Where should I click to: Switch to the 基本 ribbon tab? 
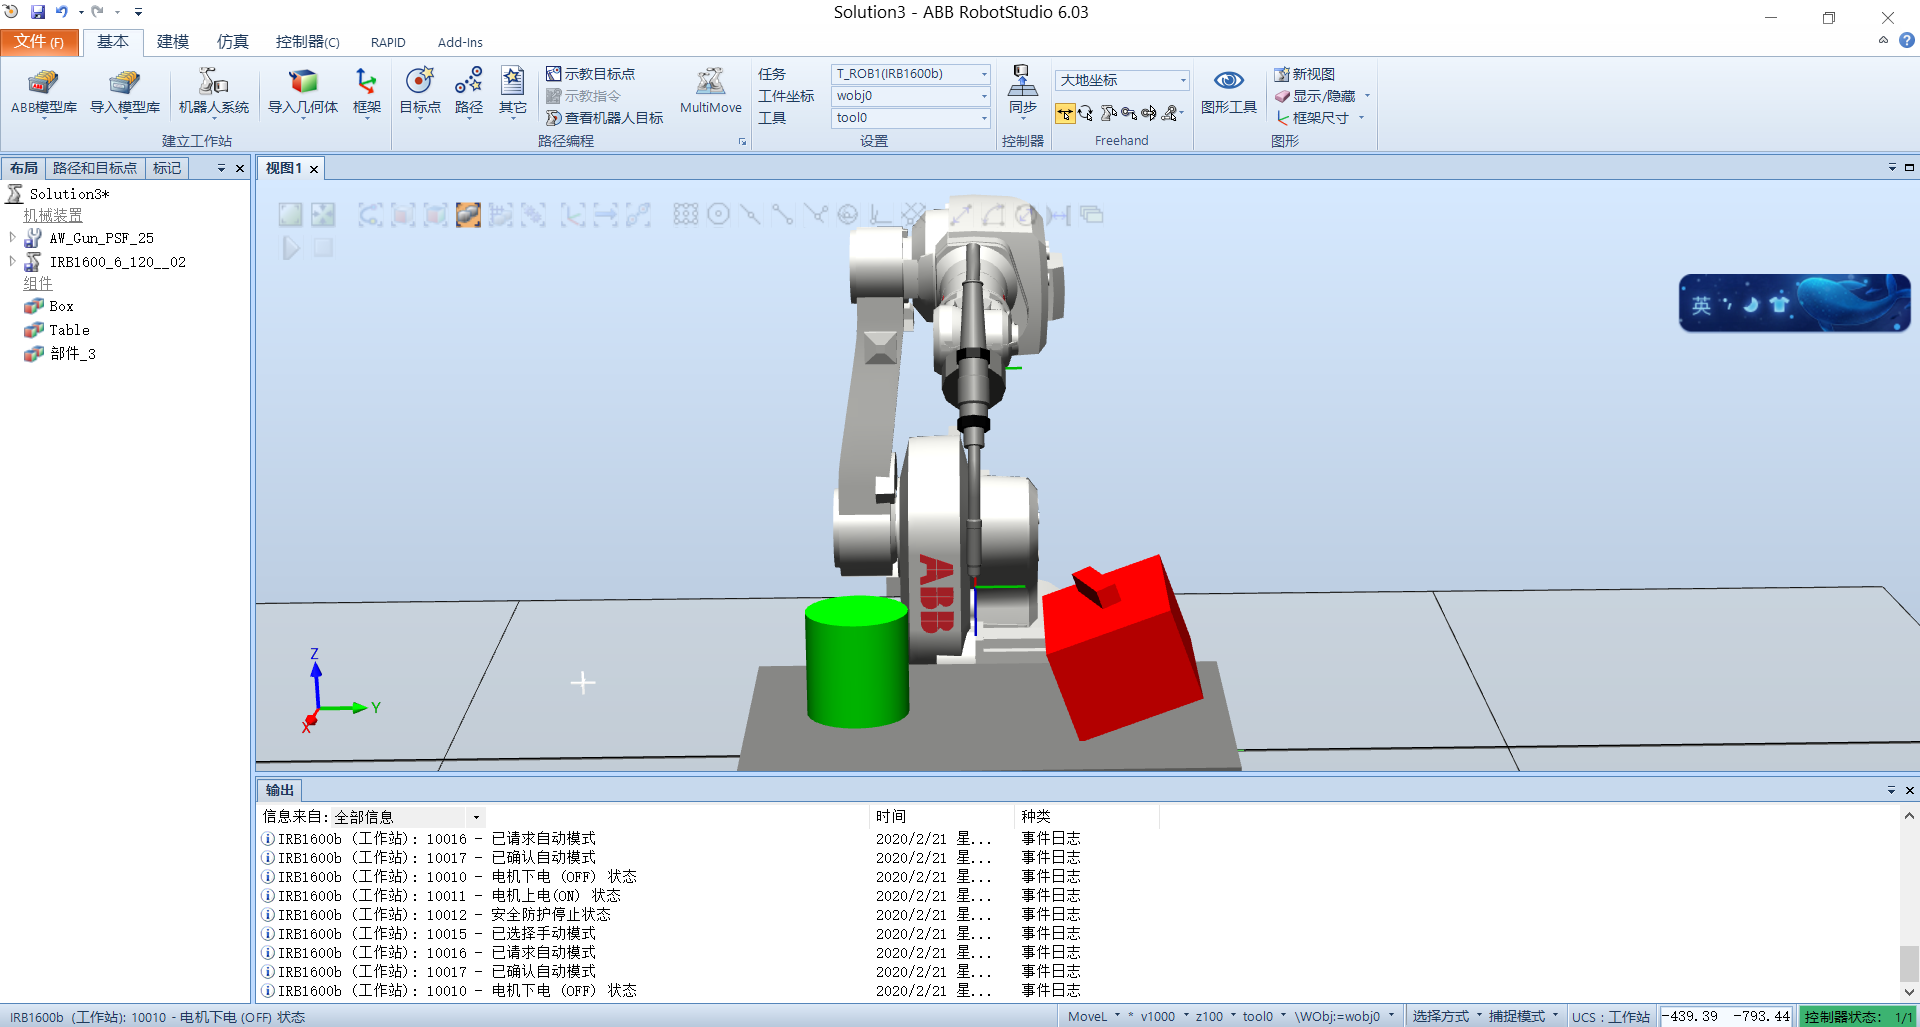point(113,42)
